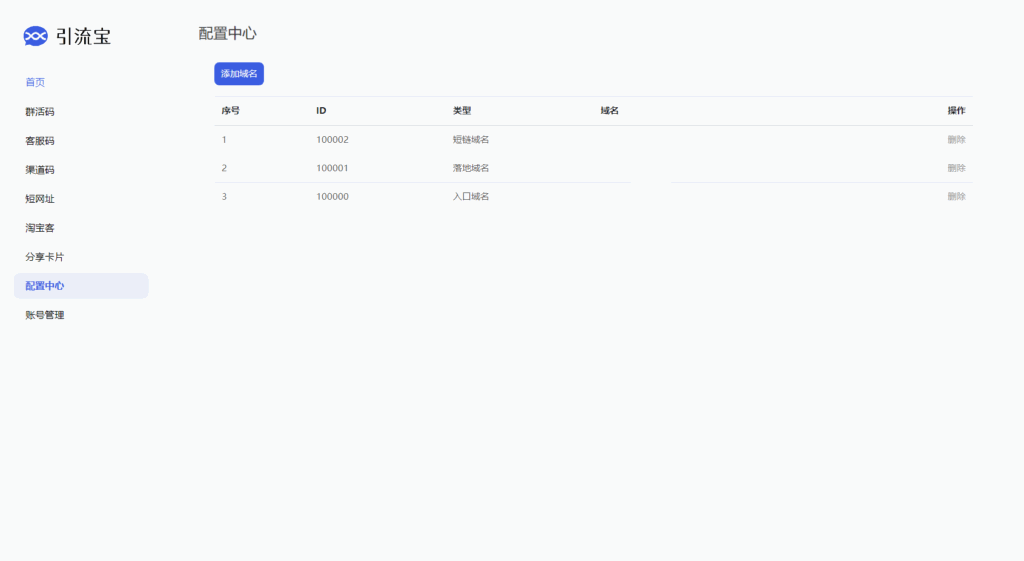Screen dimensions: 1024x561
Task: Click the 引流宝 logo icon
Action: 35,37
